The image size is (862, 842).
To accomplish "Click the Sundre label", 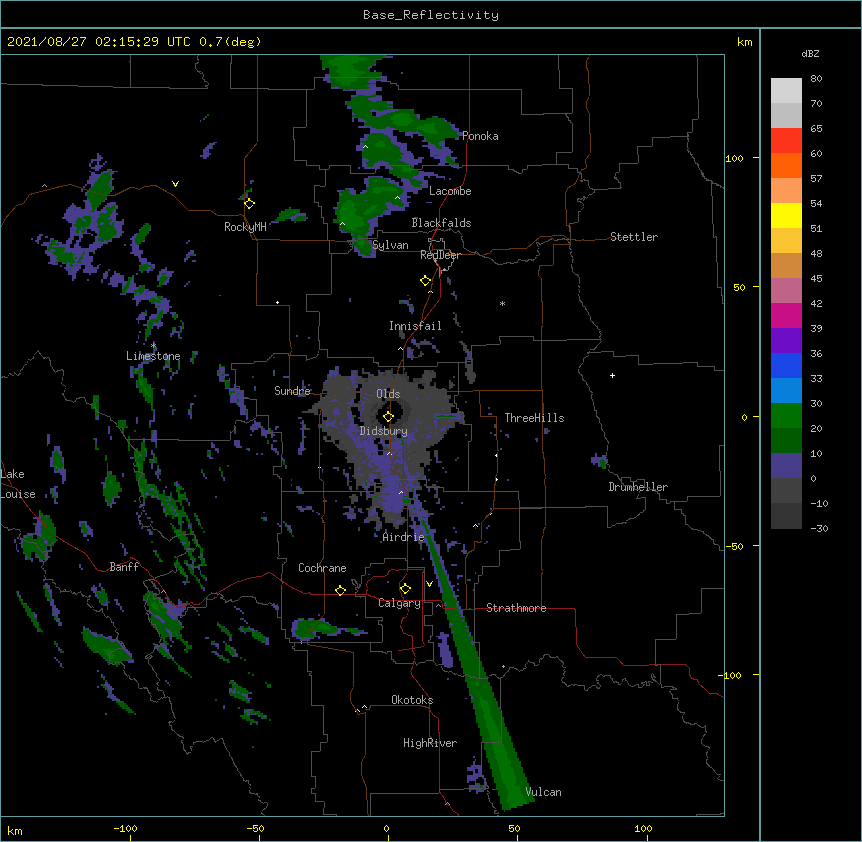I will click(292, 391).
